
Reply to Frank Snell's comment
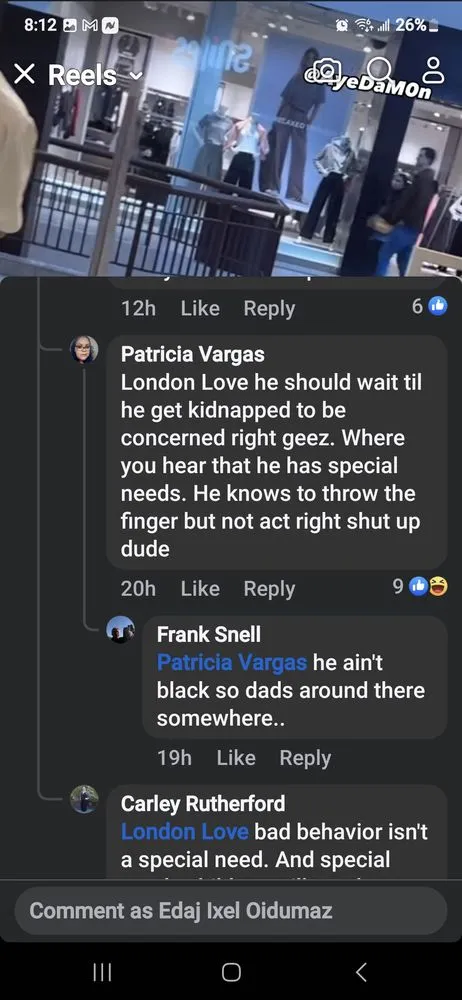[305, 758]
